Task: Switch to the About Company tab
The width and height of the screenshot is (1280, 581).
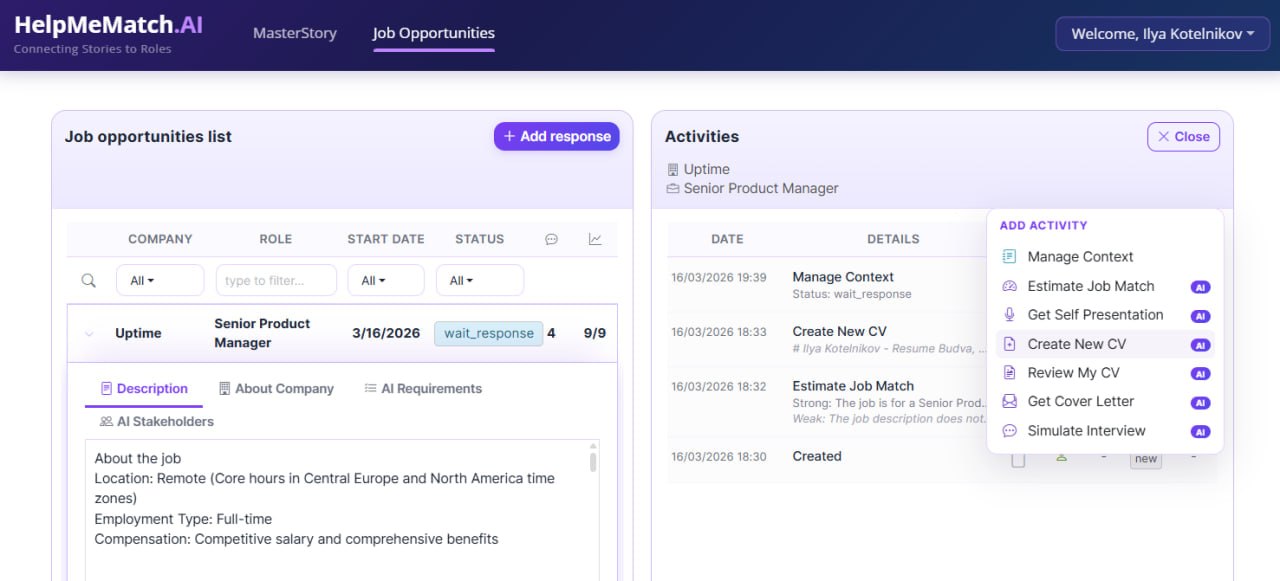Action: 276,389
